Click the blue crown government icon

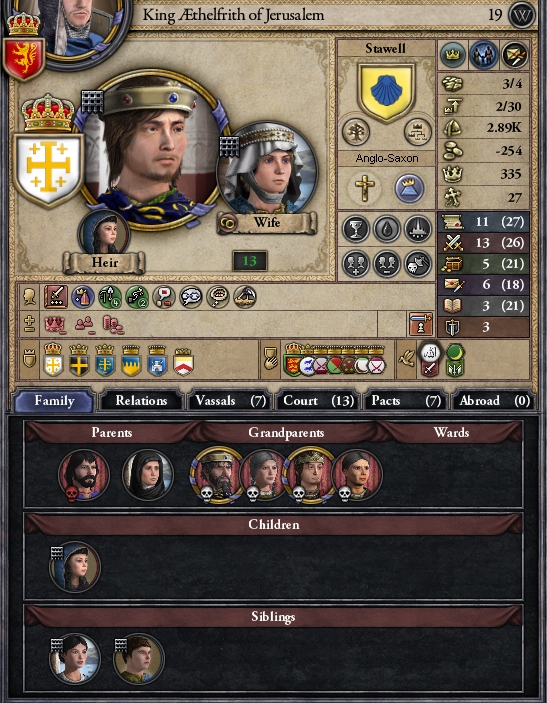[409, 188]
